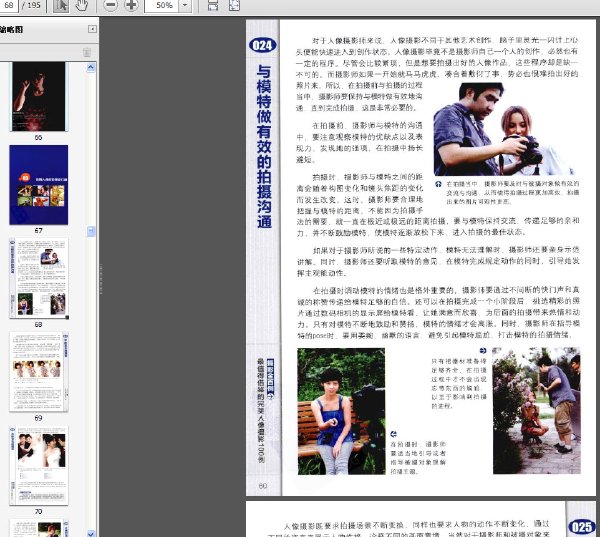
Task: Click the 50% zoom level field
Action: coord(161,5)
